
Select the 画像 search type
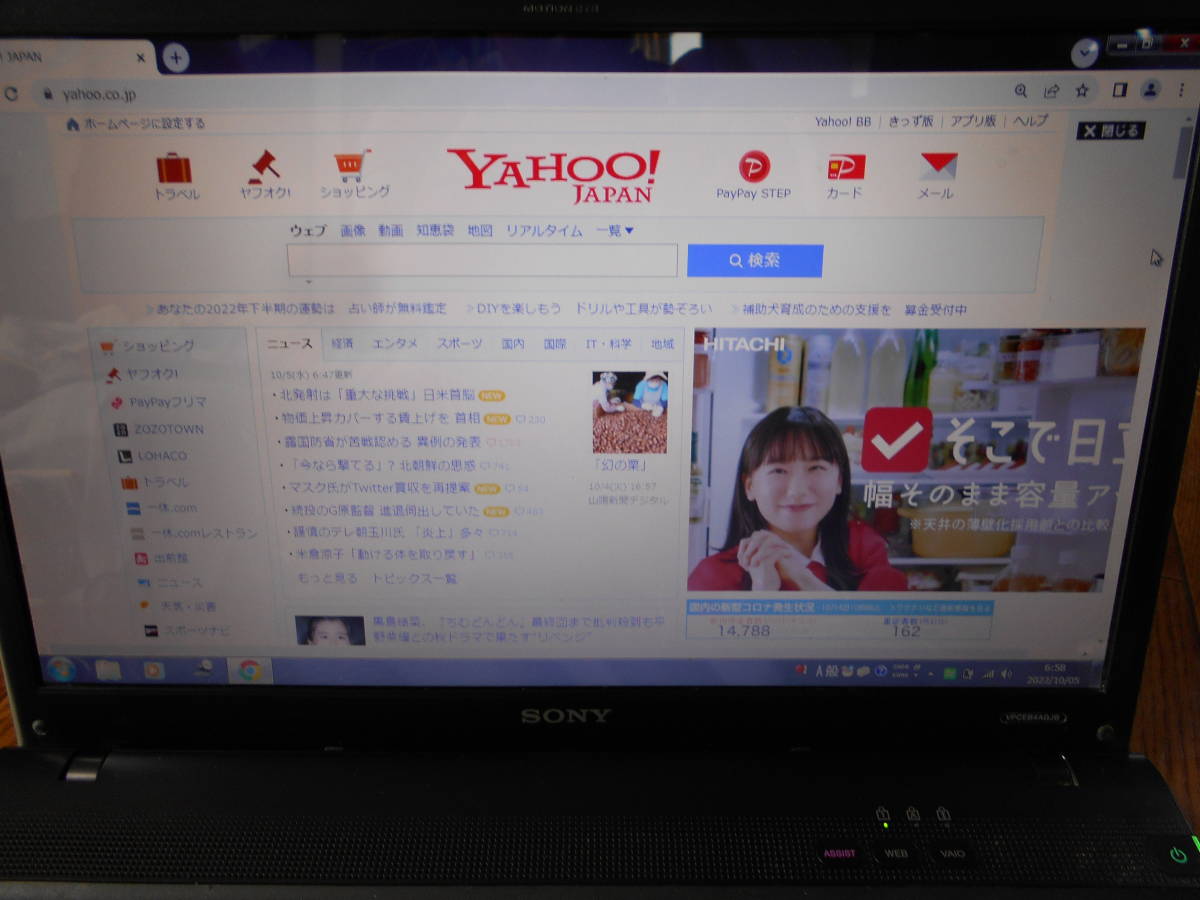tap(353, 231)
